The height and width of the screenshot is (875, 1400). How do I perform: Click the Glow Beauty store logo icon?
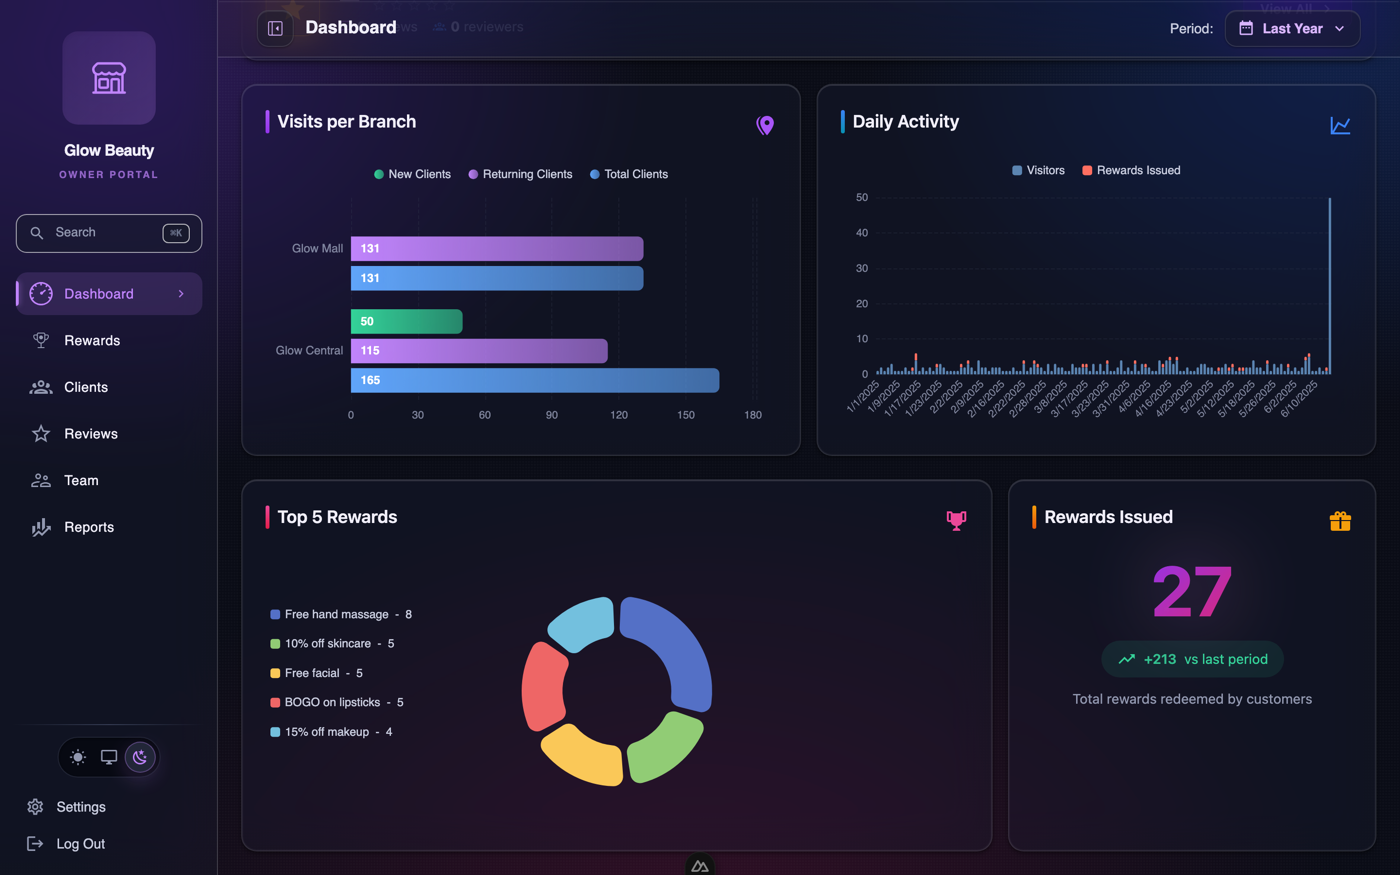tap(109, 78)
